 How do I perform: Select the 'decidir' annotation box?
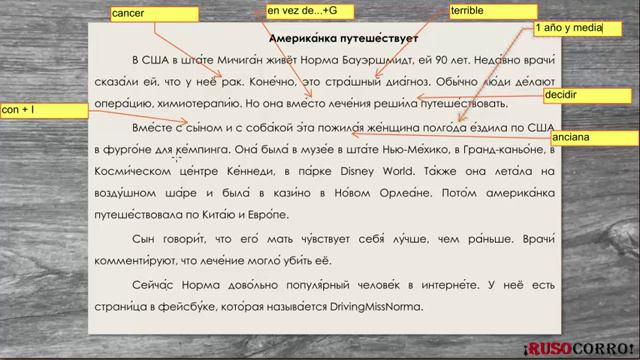coord(587,96)
